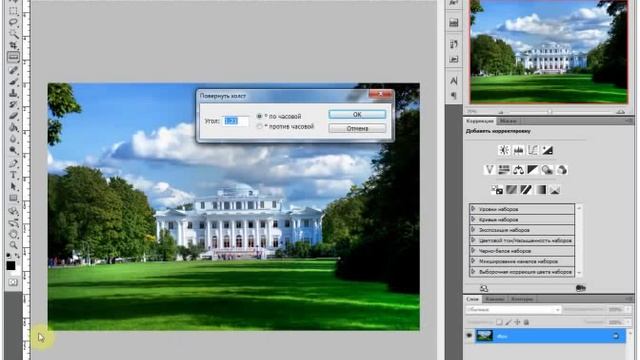640x360 pixels.
Task: Select the History Brush tool
Action: (13, 104)
